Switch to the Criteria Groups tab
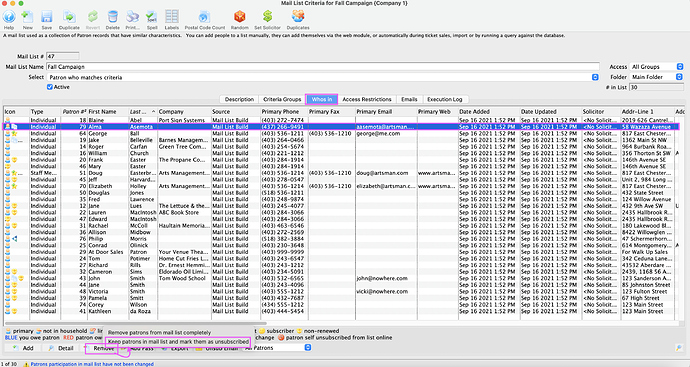The width and height of the screenshot is (690, 367). pyautogui.click(x=282, y=99)
